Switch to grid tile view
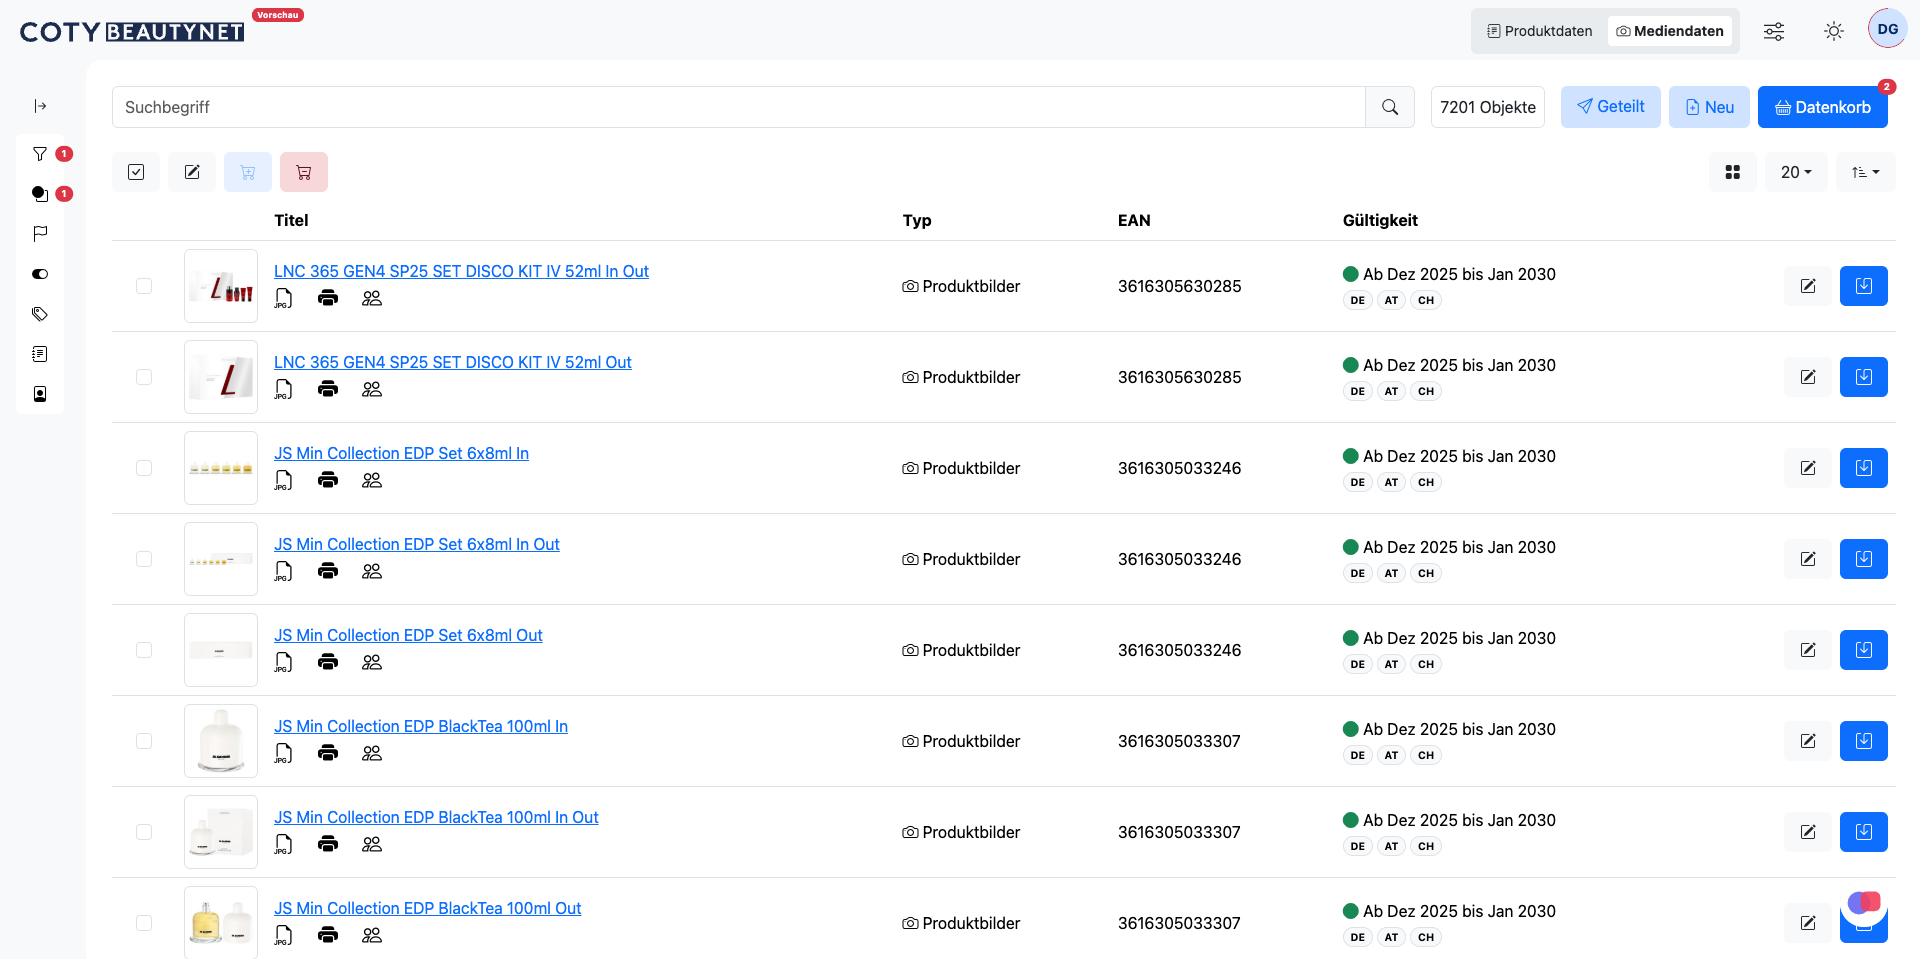Screen dimensions: 1920x959 tap(1733, 172)
